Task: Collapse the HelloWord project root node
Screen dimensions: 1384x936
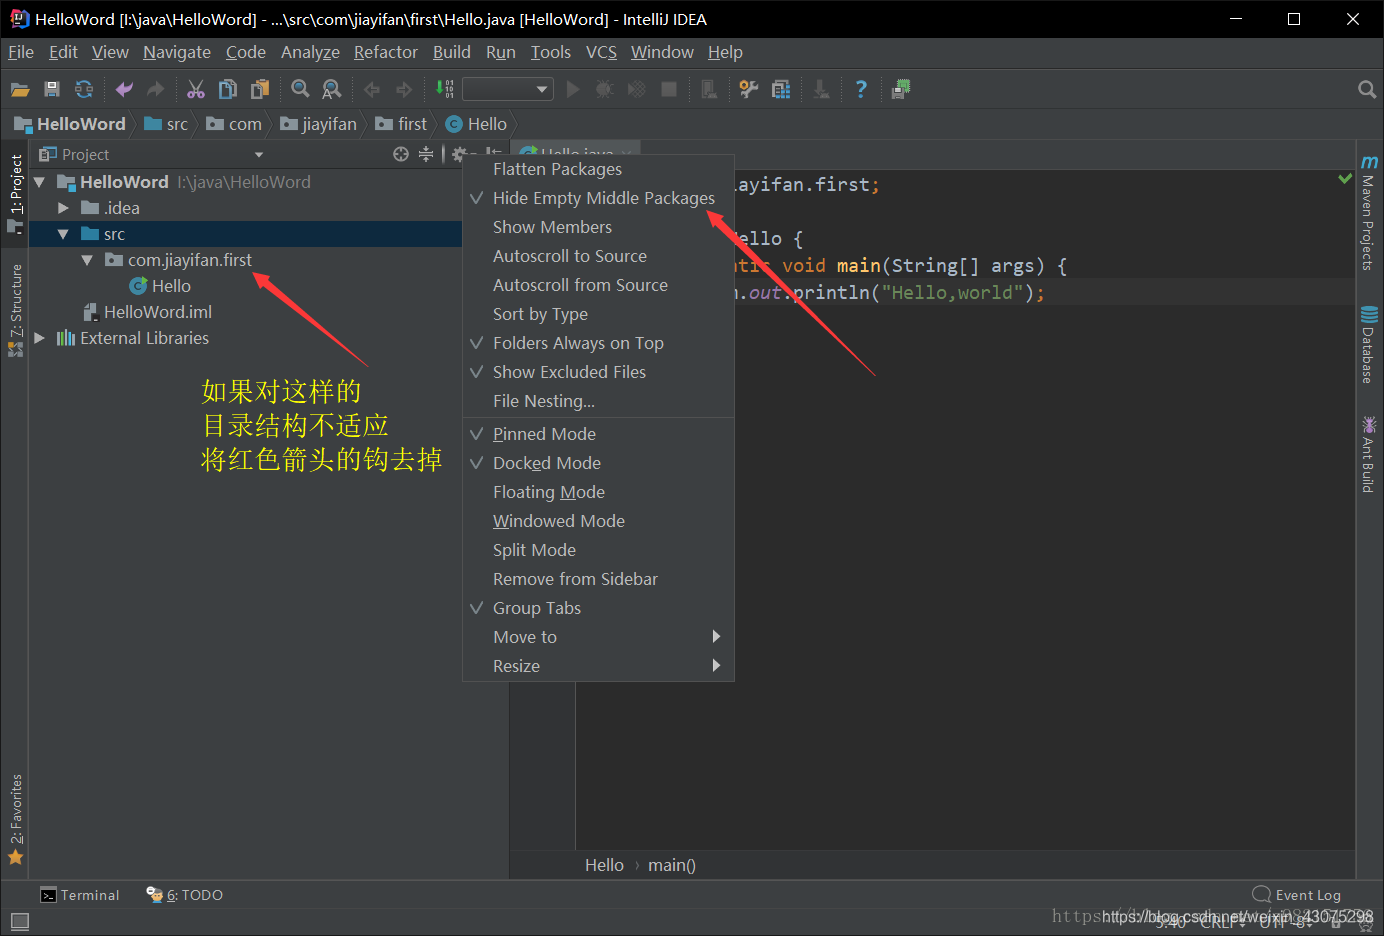Action: 40,182
